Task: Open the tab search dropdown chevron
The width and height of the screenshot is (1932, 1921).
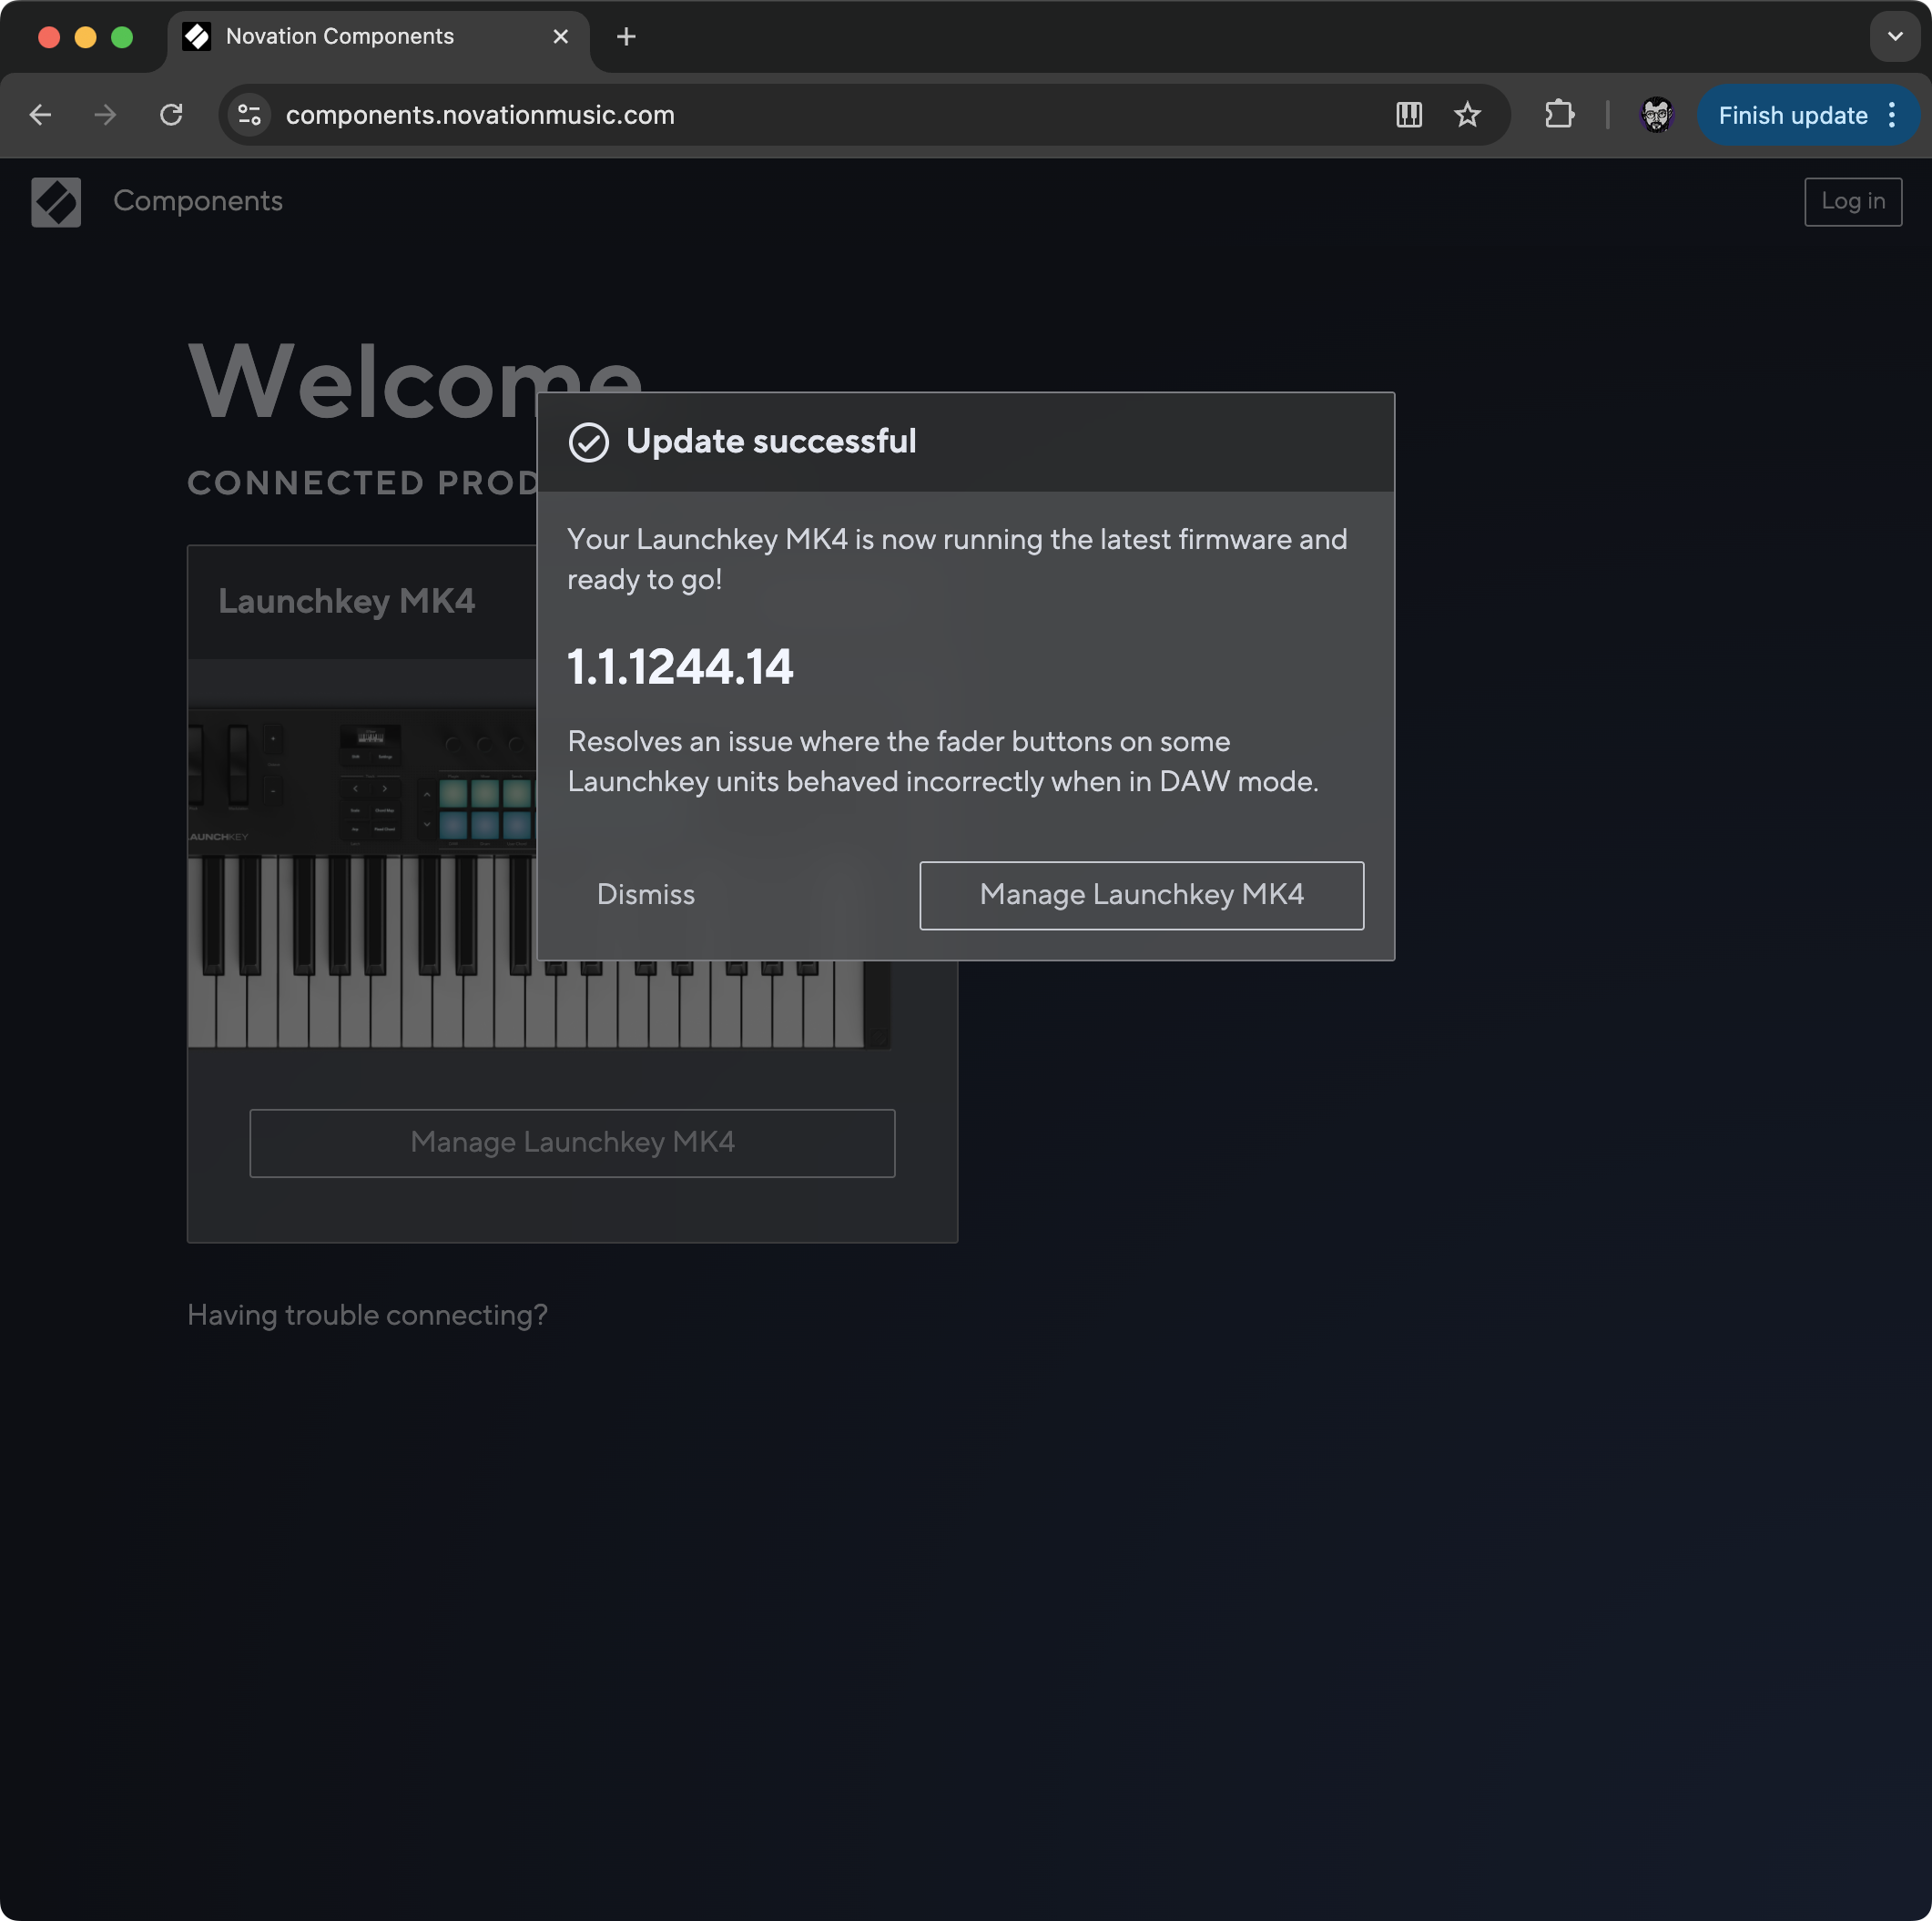Action: (1894, 37)
